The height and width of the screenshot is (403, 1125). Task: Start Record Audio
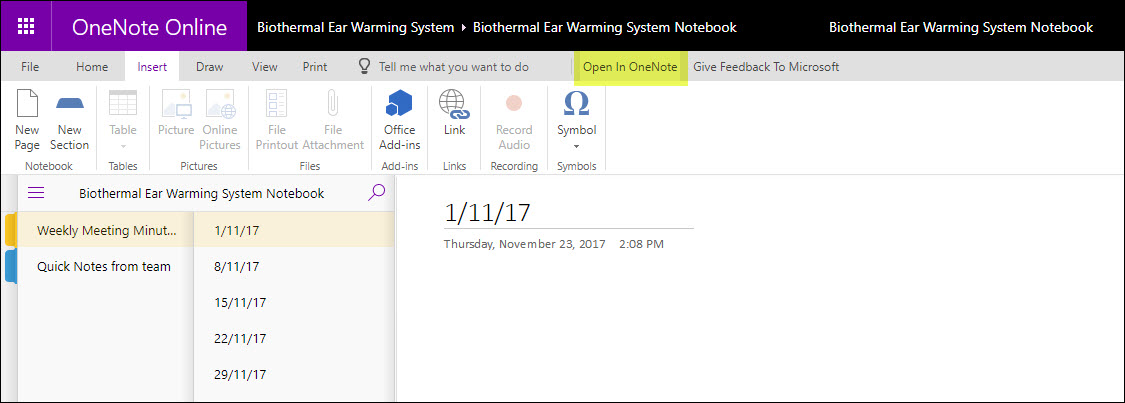click(514, 119)
